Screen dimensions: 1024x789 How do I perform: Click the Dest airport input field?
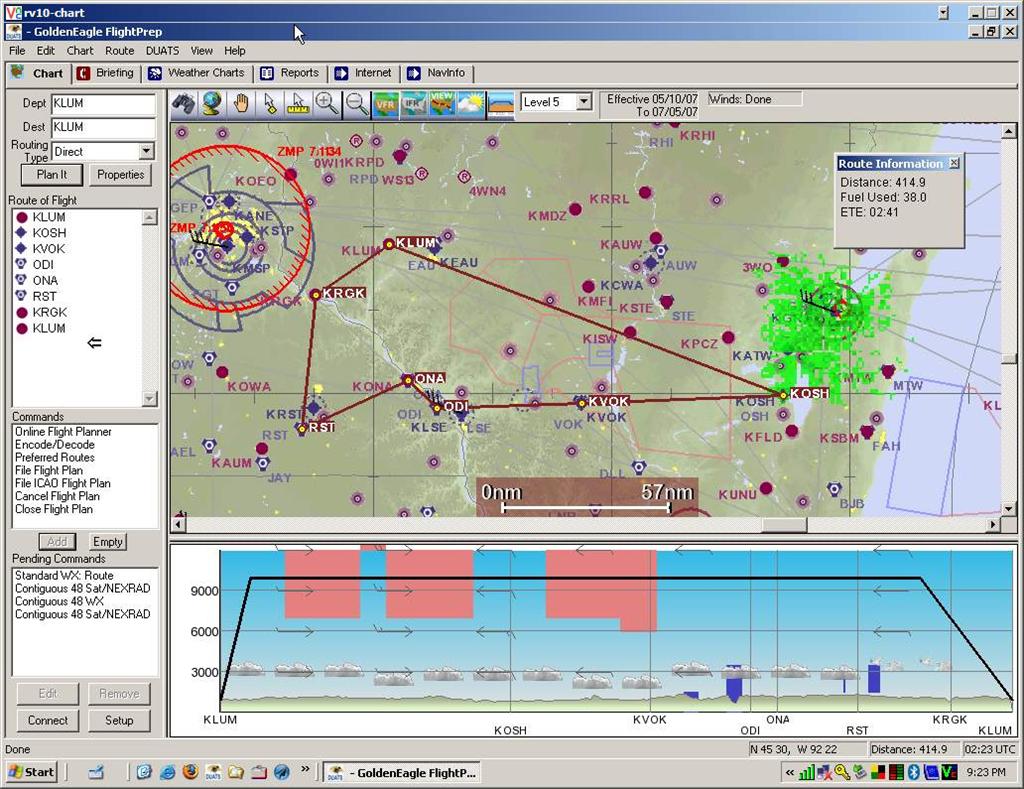pyautogui.click(x=104, y=127)
